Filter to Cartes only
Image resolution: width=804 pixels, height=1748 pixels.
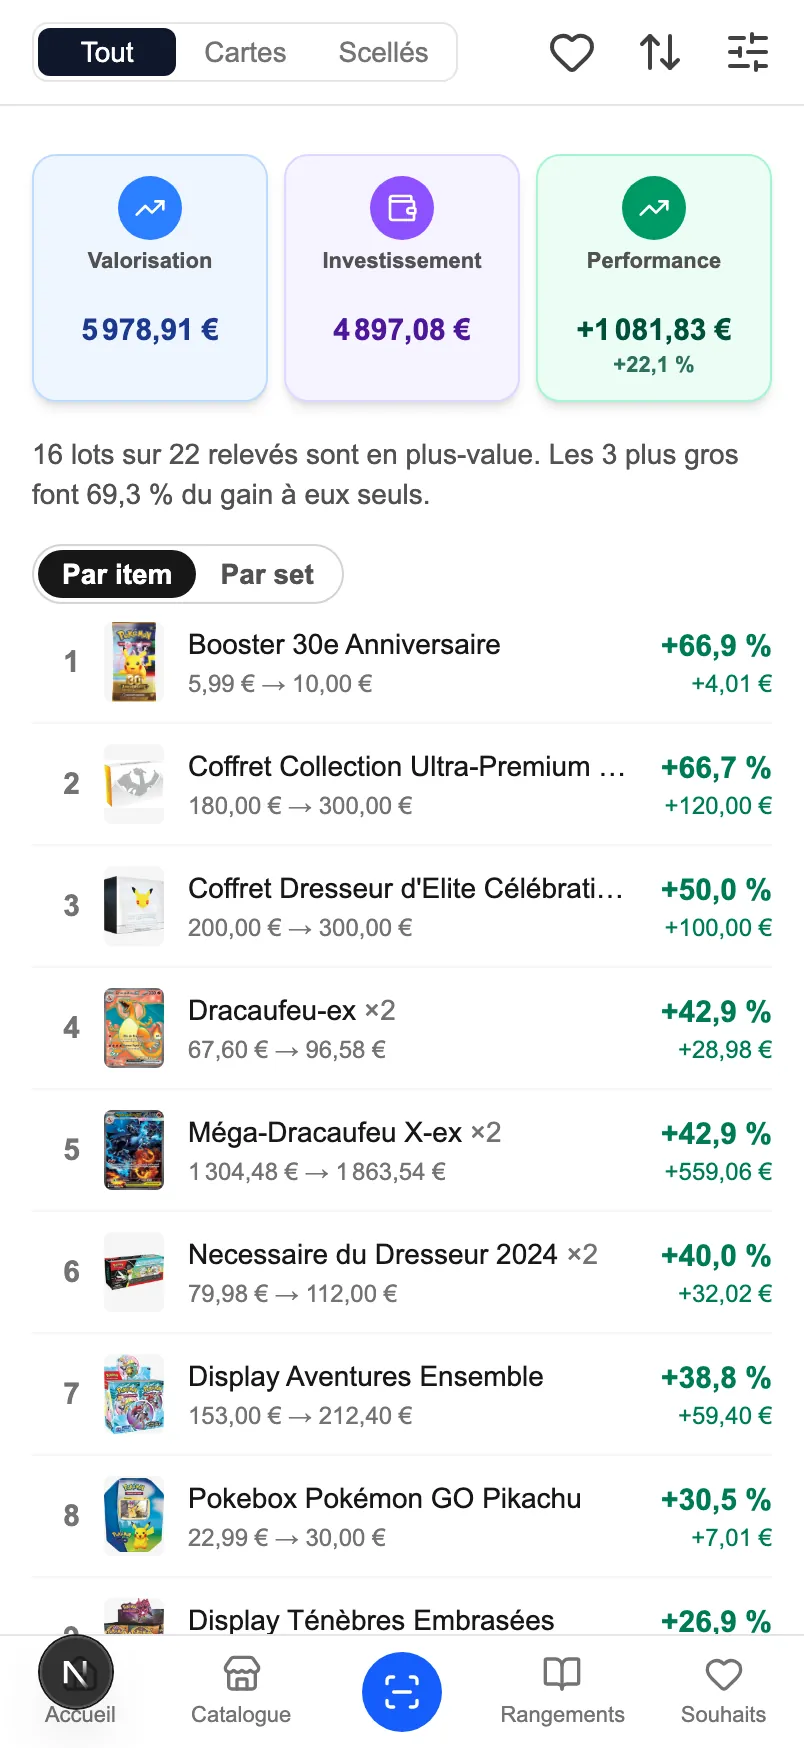pyautogui.click(x=245, y=52)
